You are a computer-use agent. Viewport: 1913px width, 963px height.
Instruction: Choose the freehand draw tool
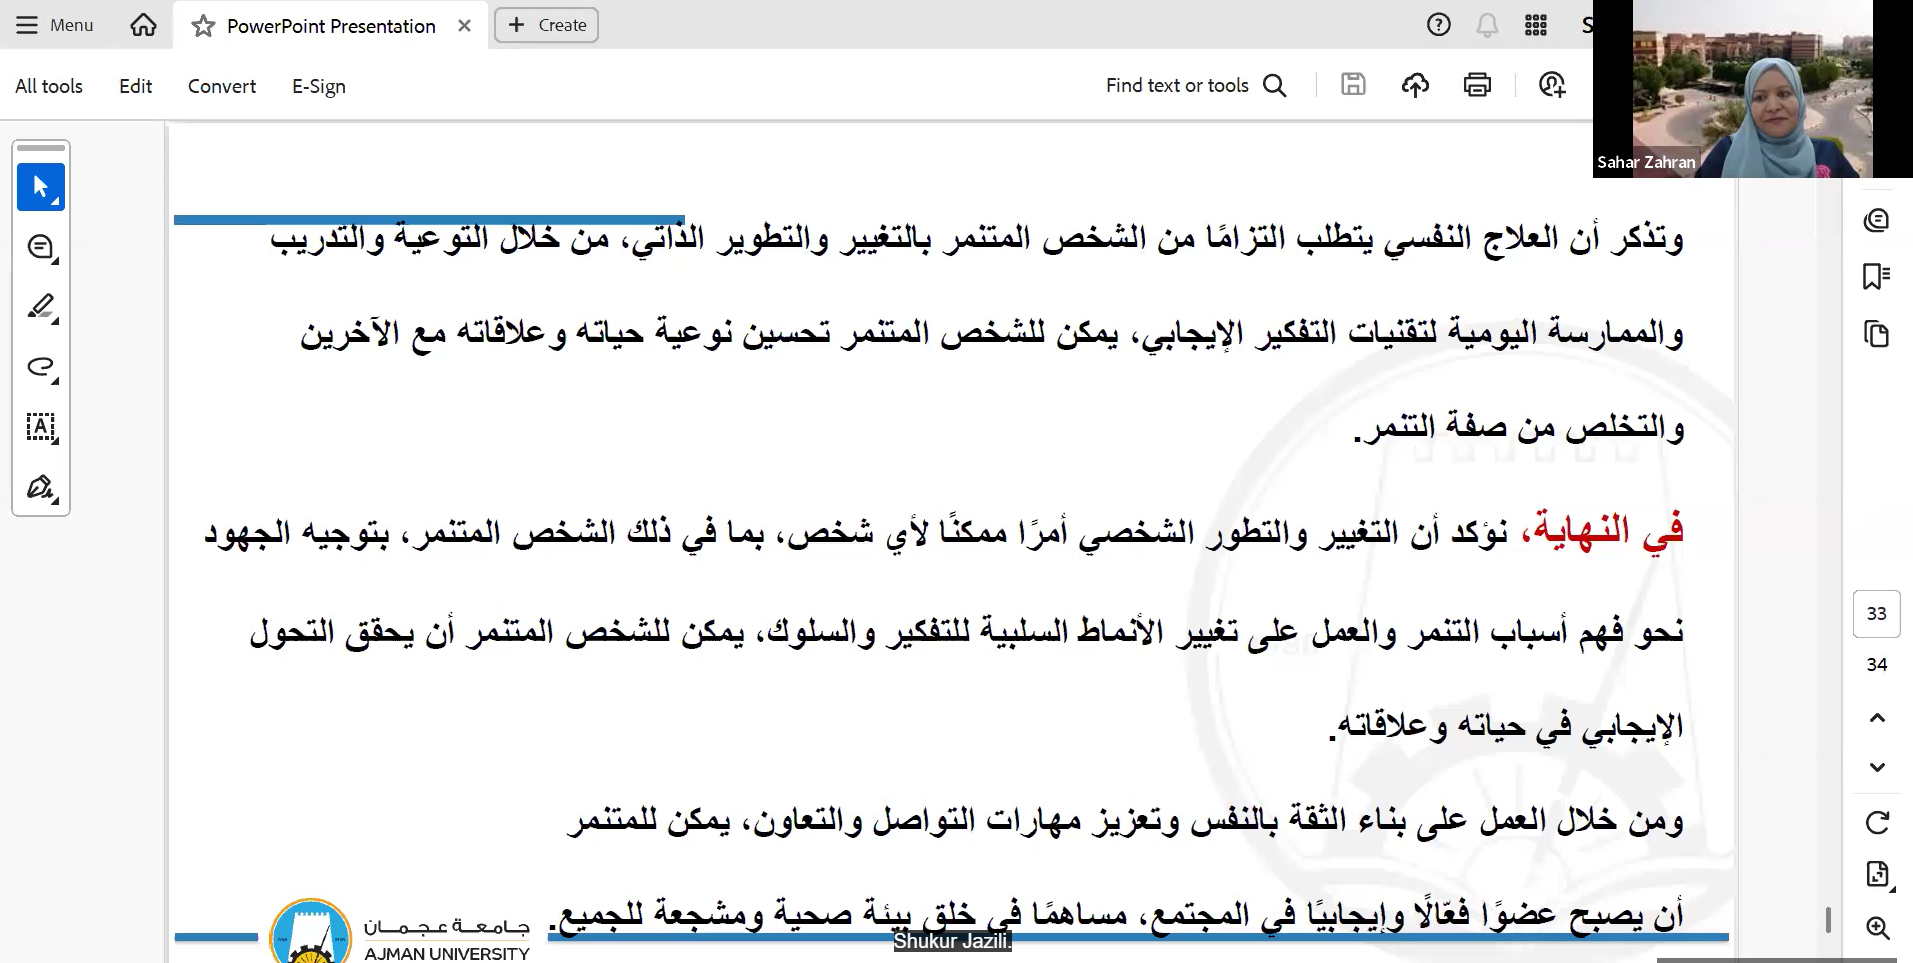[x=40, y=367]
